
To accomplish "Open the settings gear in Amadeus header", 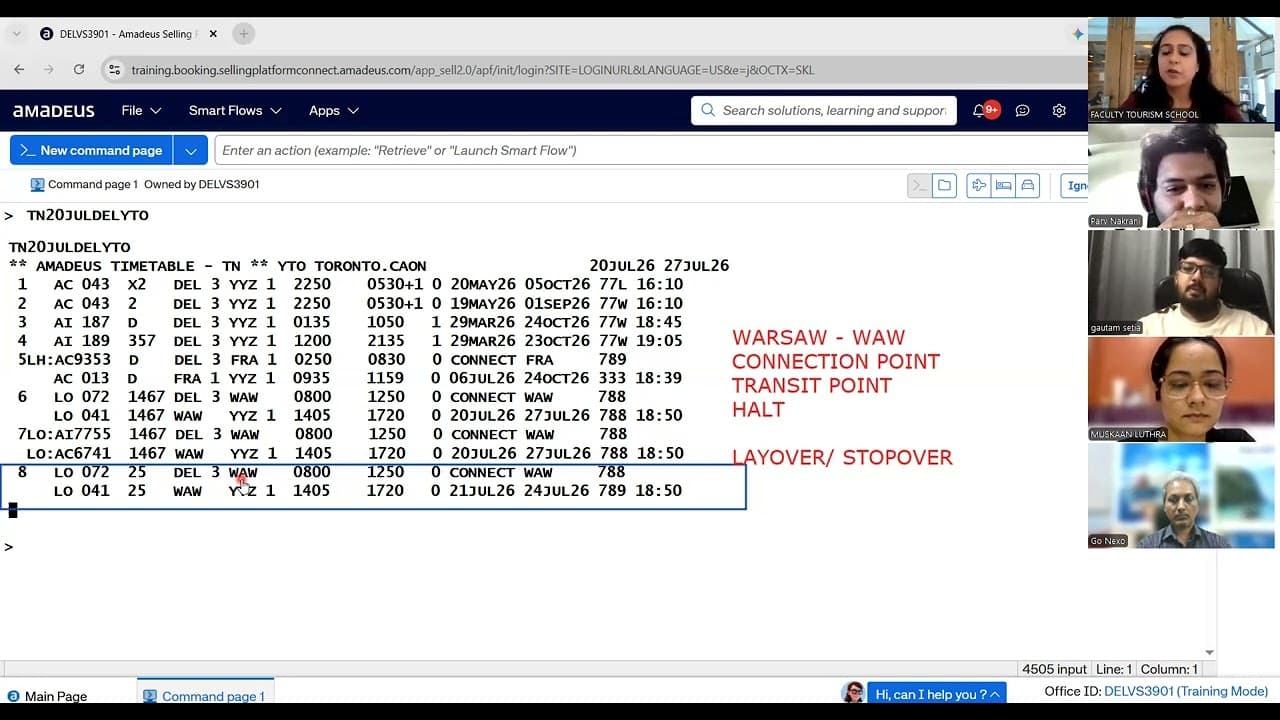I will tap(1059, 111).
